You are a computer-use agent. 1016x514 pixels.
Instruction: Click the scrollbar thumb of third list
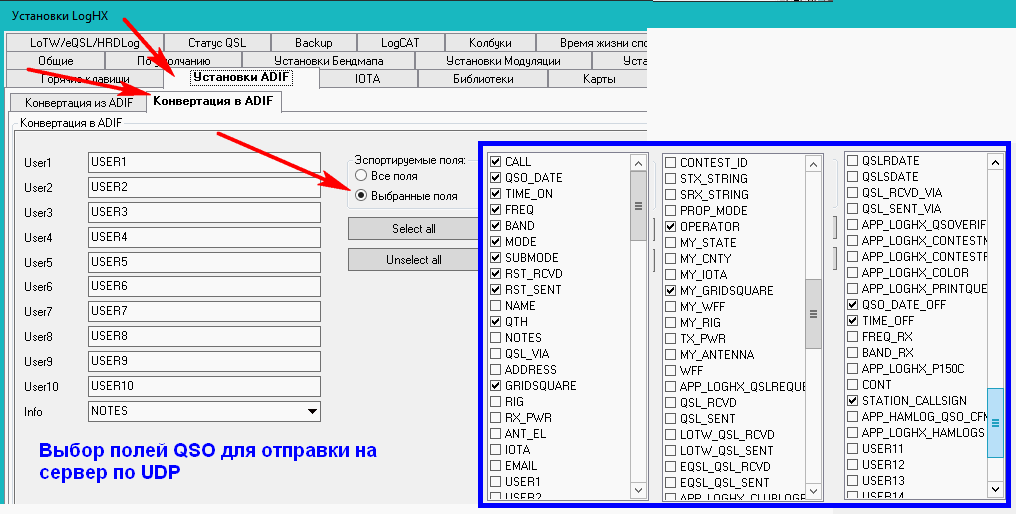994,422
